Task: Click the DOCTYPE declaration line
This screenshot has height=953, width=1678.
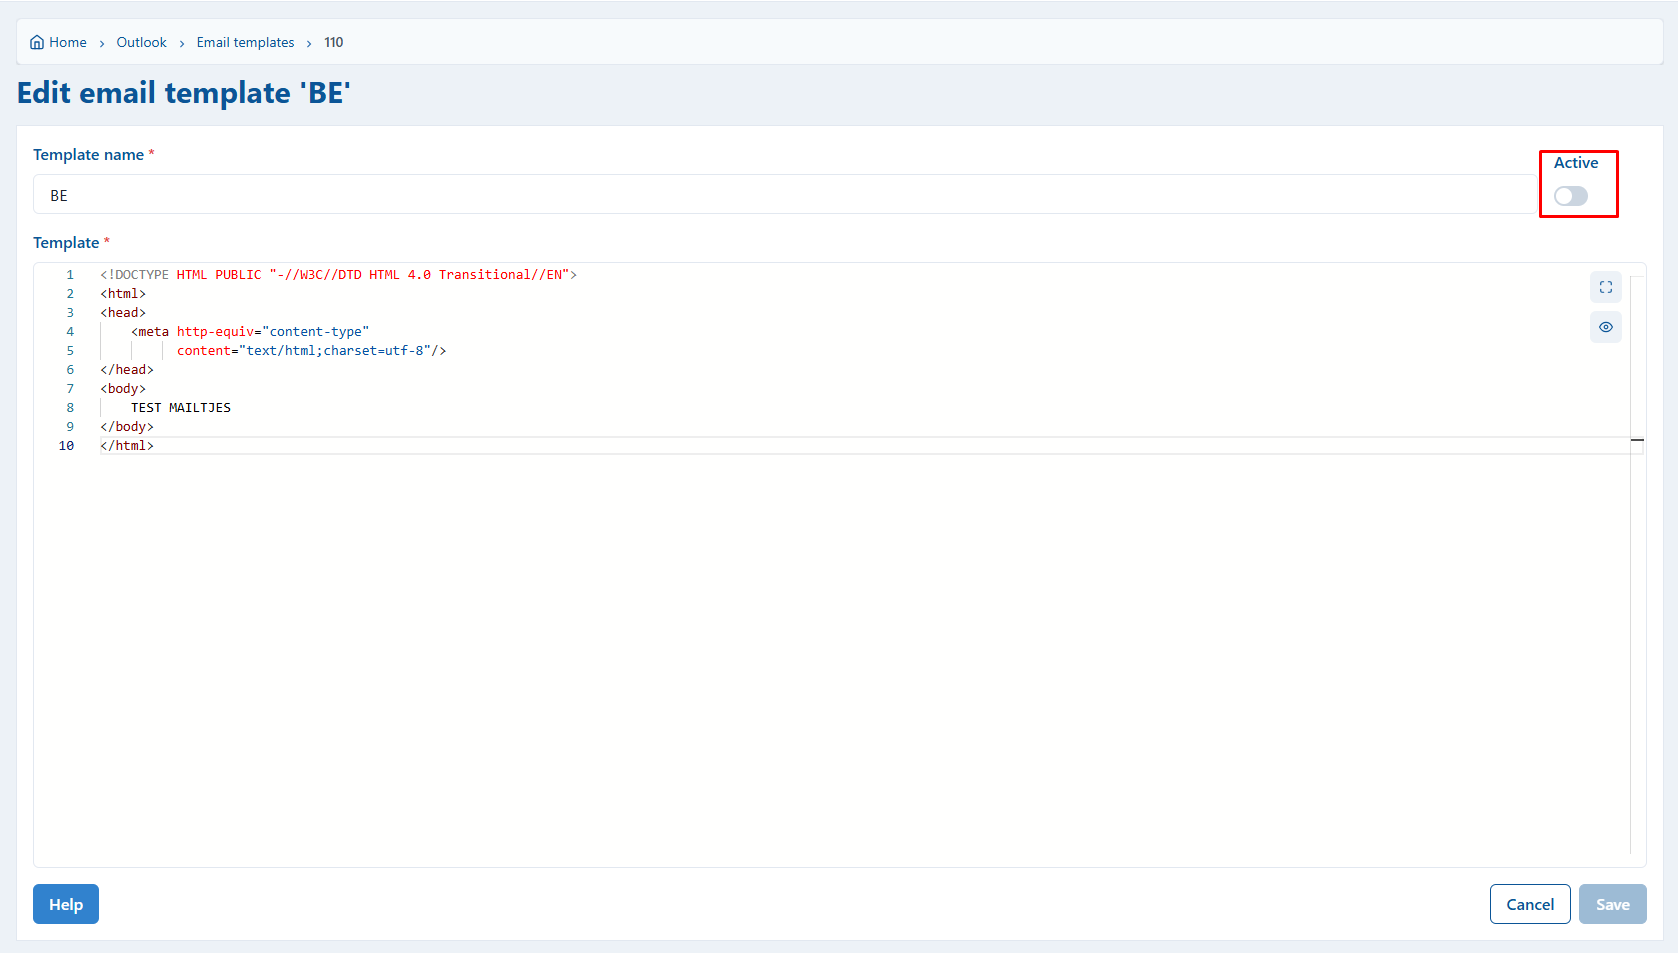Action: [x=338, y=275]
